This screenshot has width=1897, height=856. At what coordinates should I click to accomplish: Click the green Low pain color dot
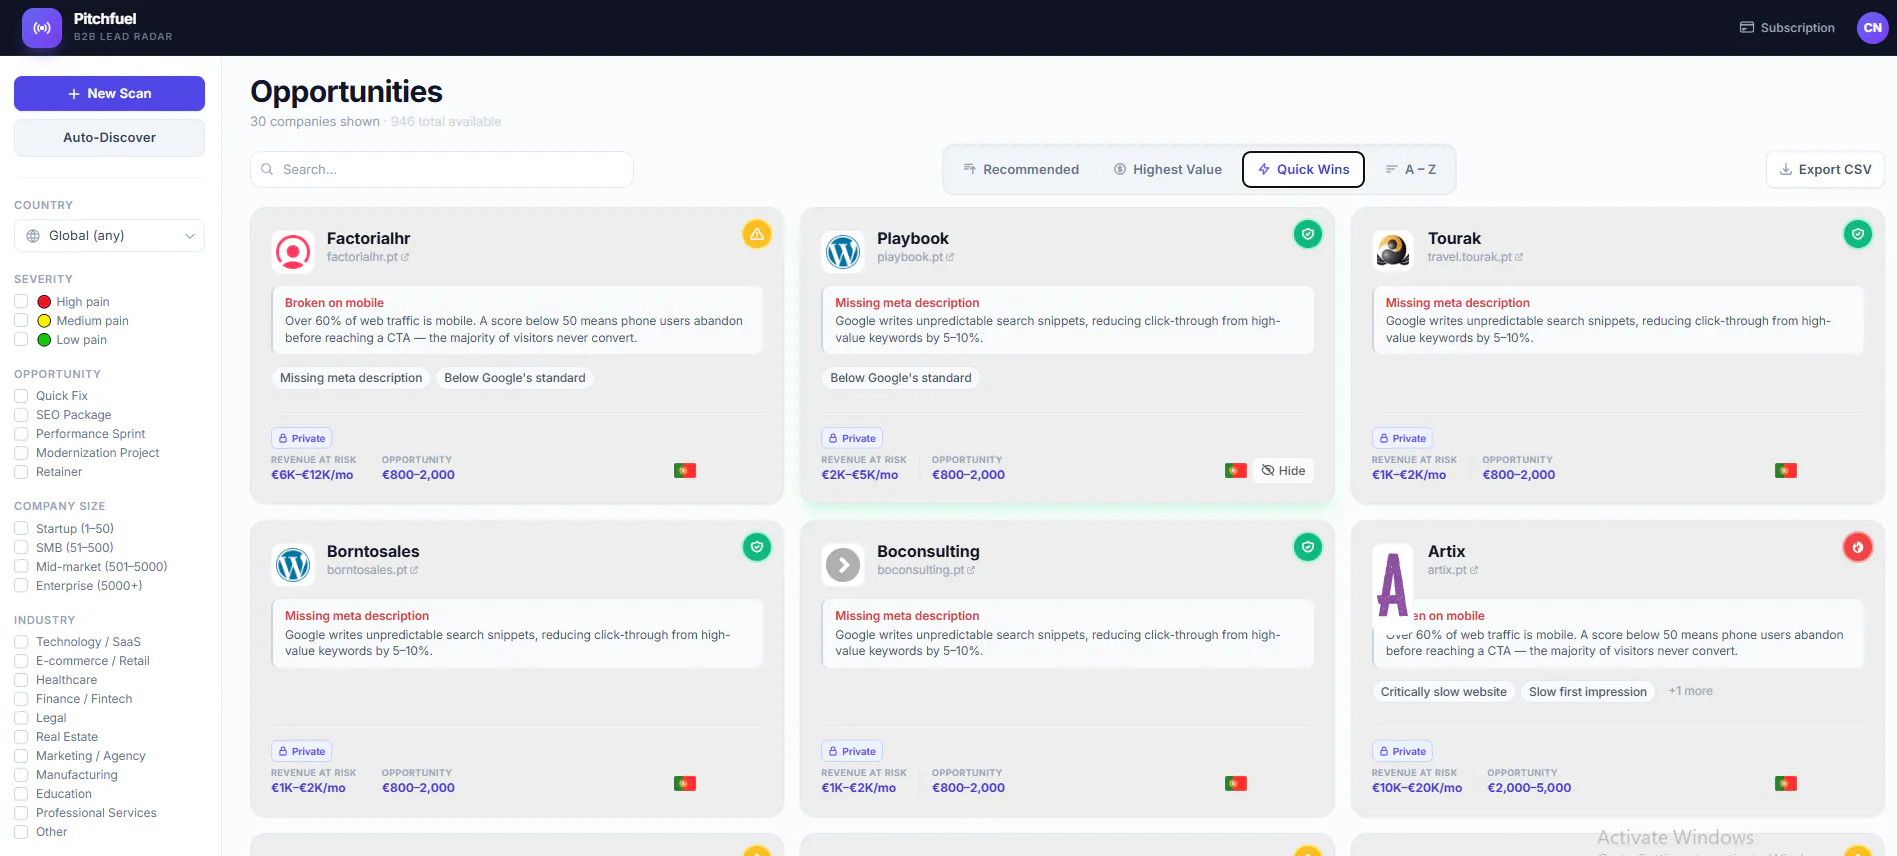(x=44, y=339)
